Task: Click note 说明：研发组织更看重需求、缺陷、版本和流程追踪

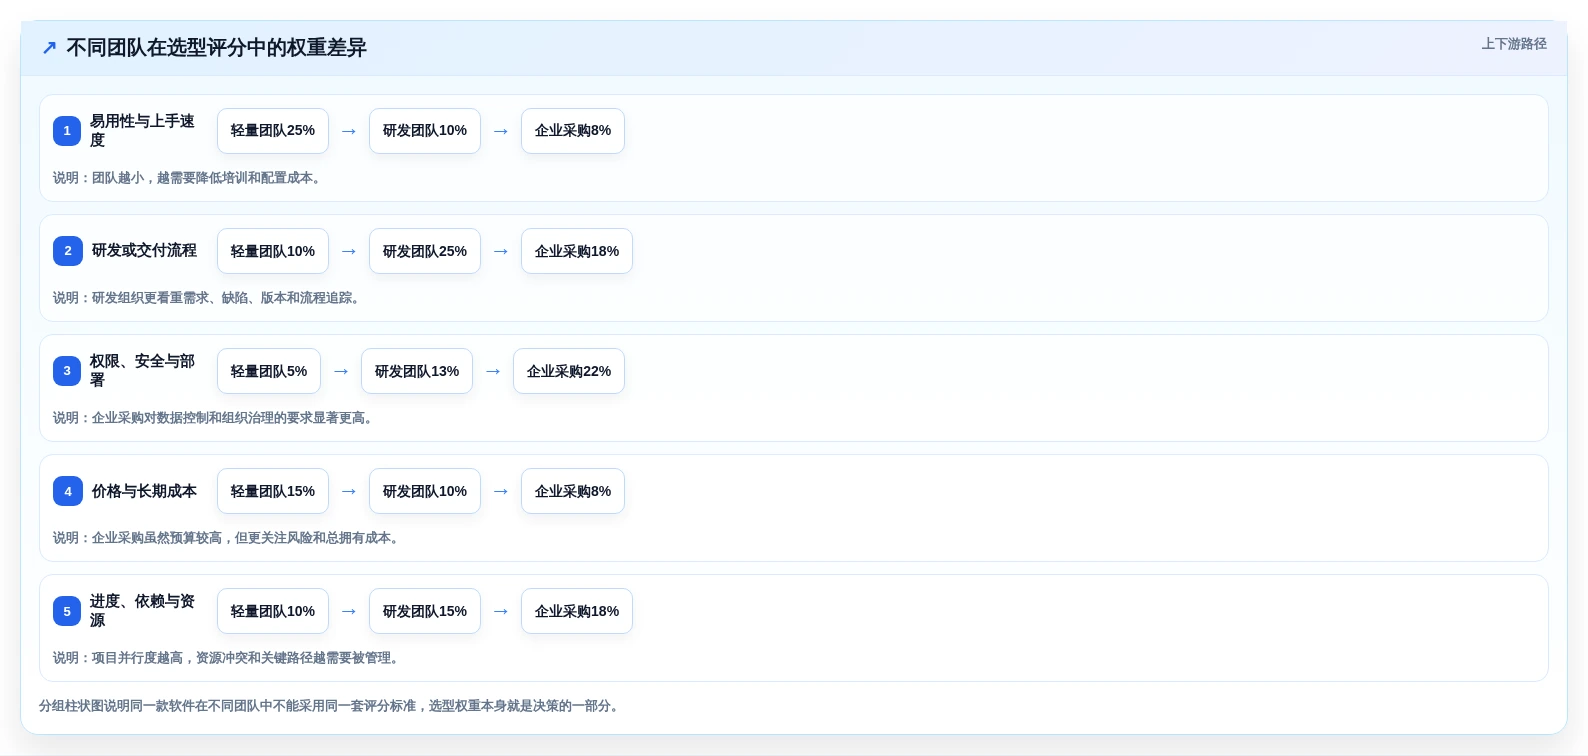Action: click(x=207, y=298)
